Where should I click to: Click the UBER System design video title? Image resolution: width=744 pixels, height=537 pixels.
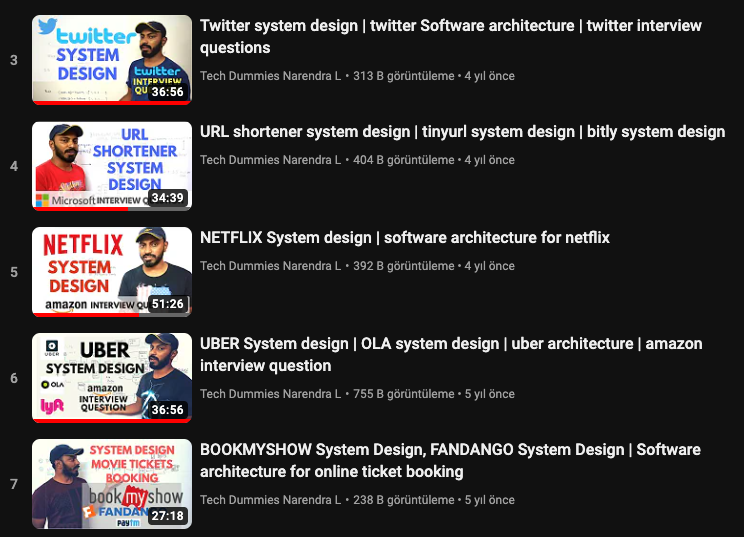click(451, 354)
